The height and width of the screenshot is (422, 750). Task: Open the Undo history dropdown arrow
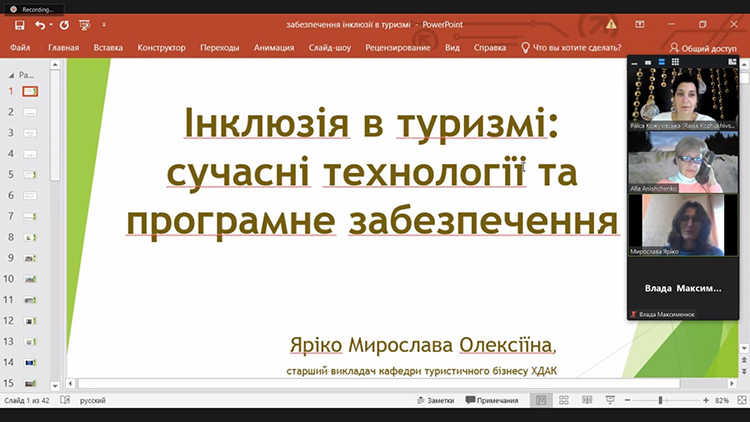[x=51, y=25]
